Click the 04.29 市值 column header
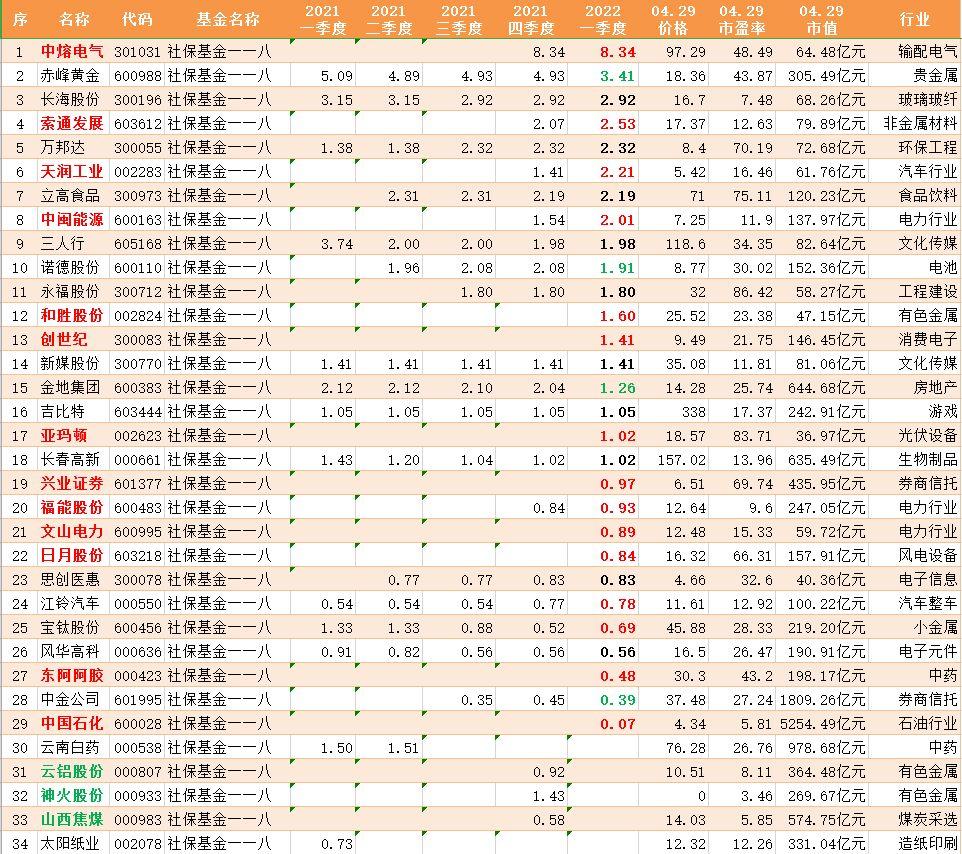The image size is (962, 854). pyautogui.click(x=822, y=20)
